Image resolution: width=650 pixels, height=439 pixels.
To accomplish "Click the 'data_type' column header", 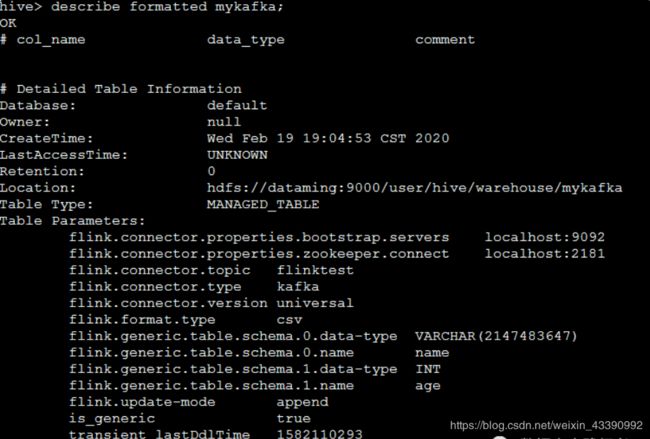I will click(245, 39).
